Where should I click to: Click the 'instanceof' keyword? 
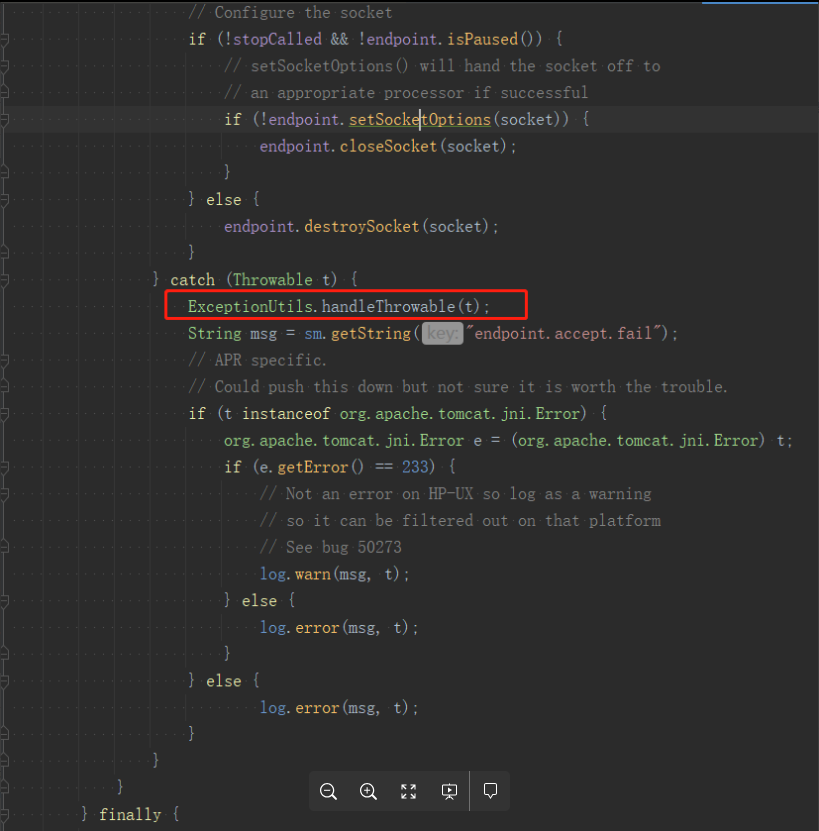pos(286,413)
